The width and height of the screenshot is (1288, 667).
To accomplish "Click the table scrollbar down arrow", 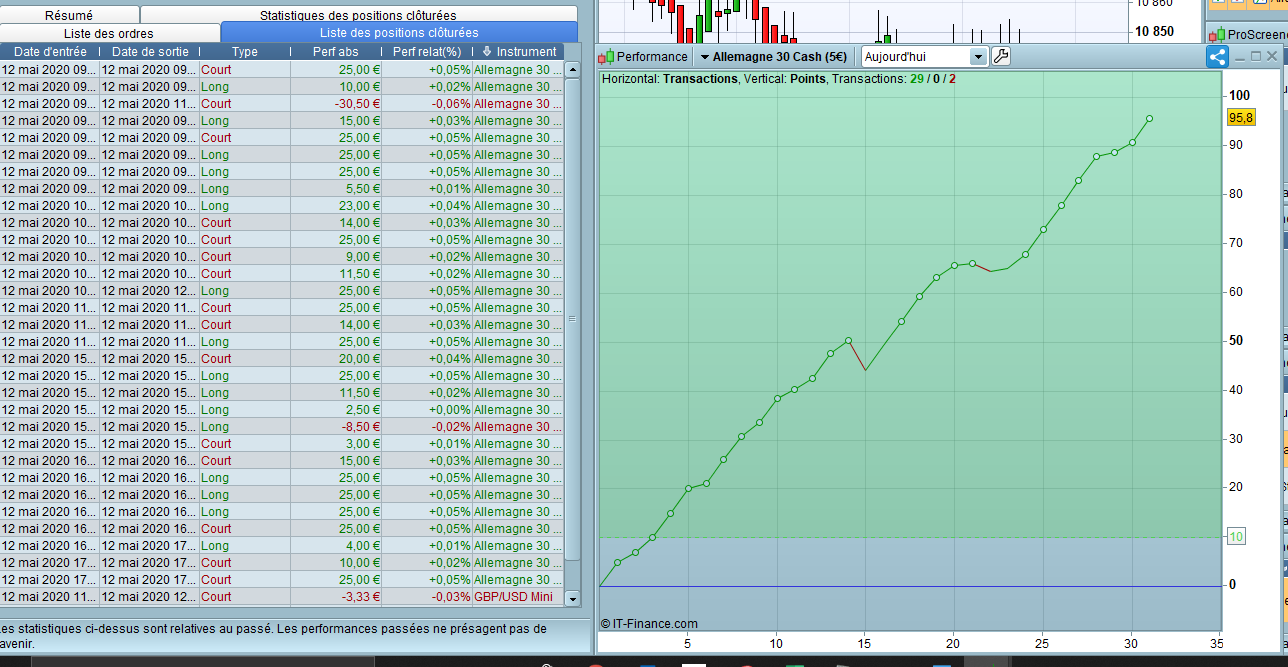I will (x=573, y=598).
